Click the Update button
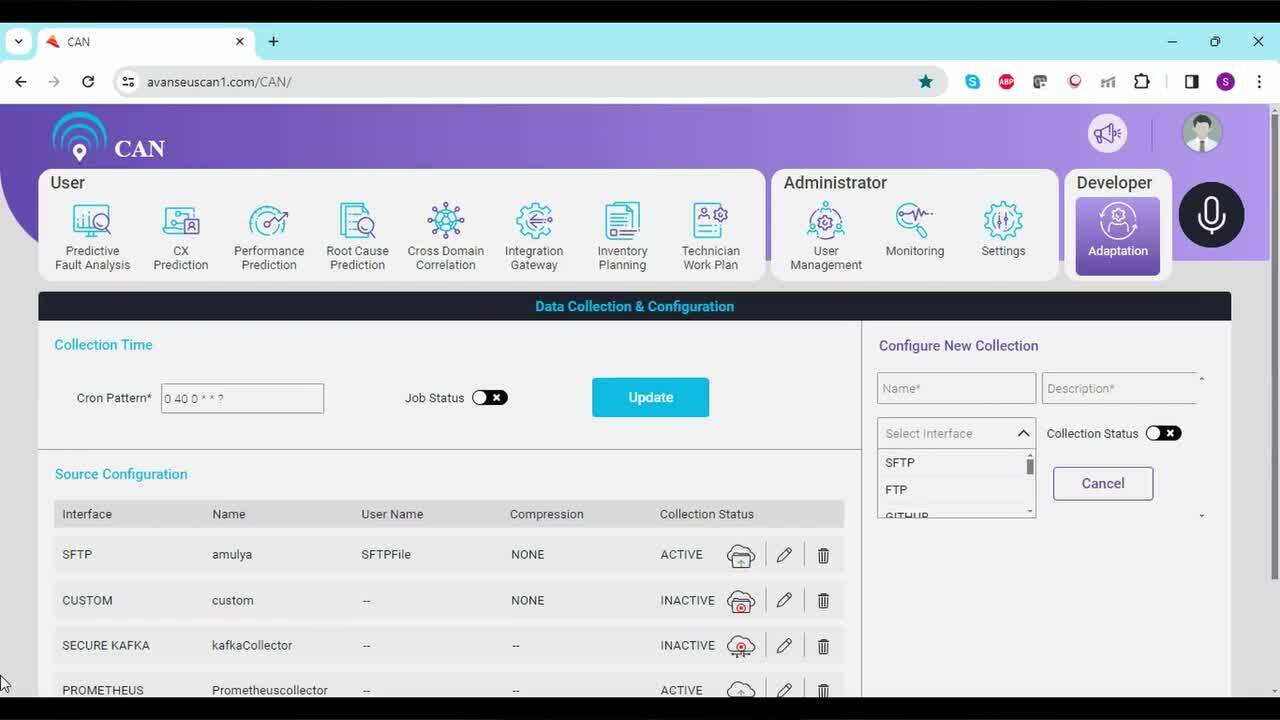 coord(650,397)
